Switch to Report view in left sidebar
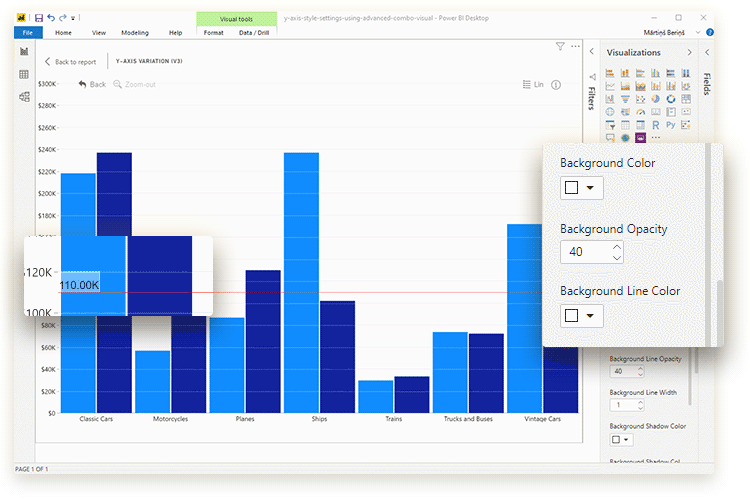This screenshot has width=750, height=500. click(x=24, y=51)
